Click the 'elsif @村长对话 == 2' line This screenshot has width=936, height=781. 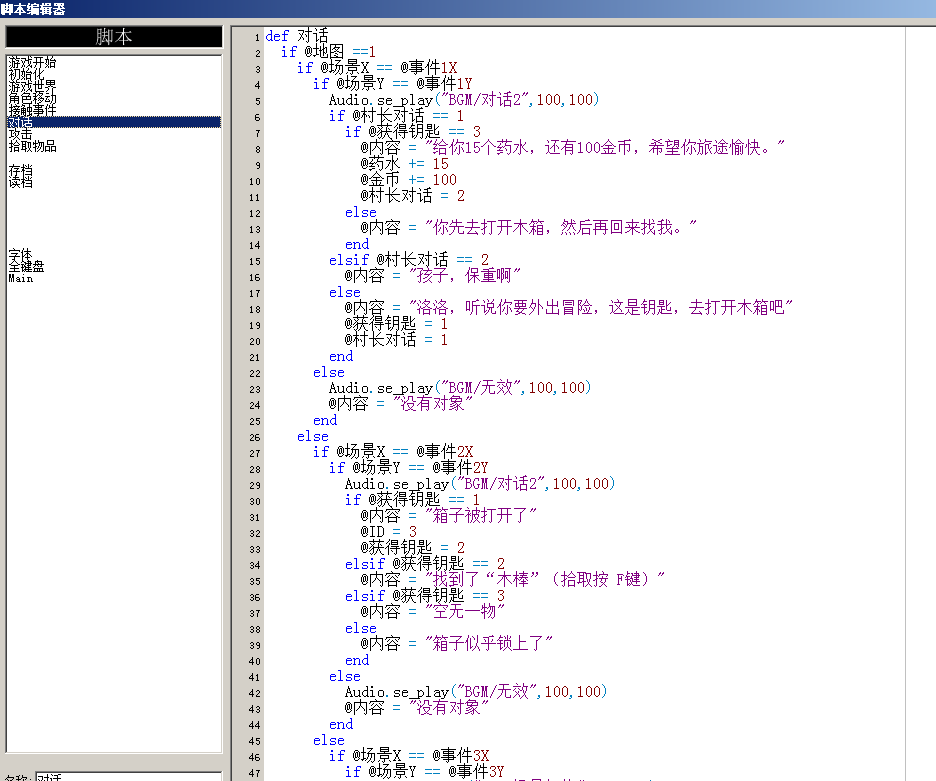409,260
